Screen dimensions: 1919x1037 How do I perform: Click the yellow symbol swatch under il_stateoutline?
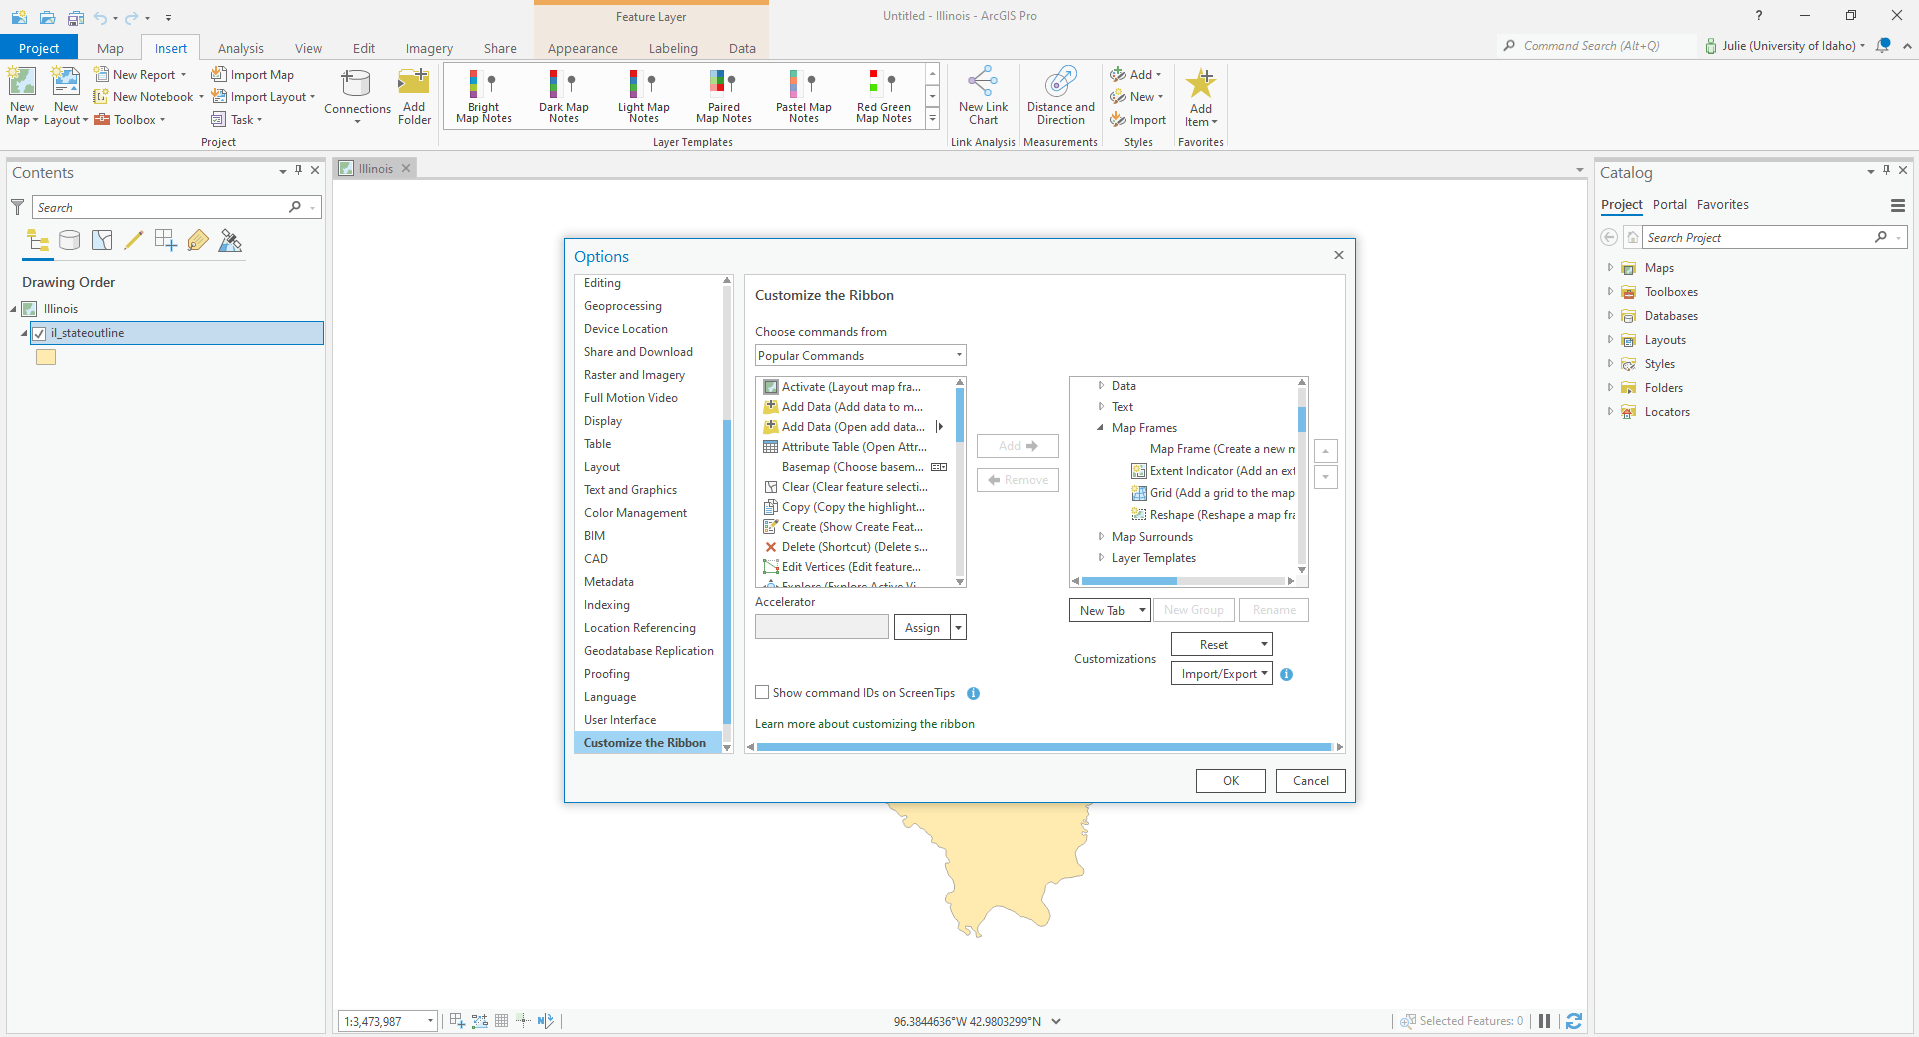[46, 357]
